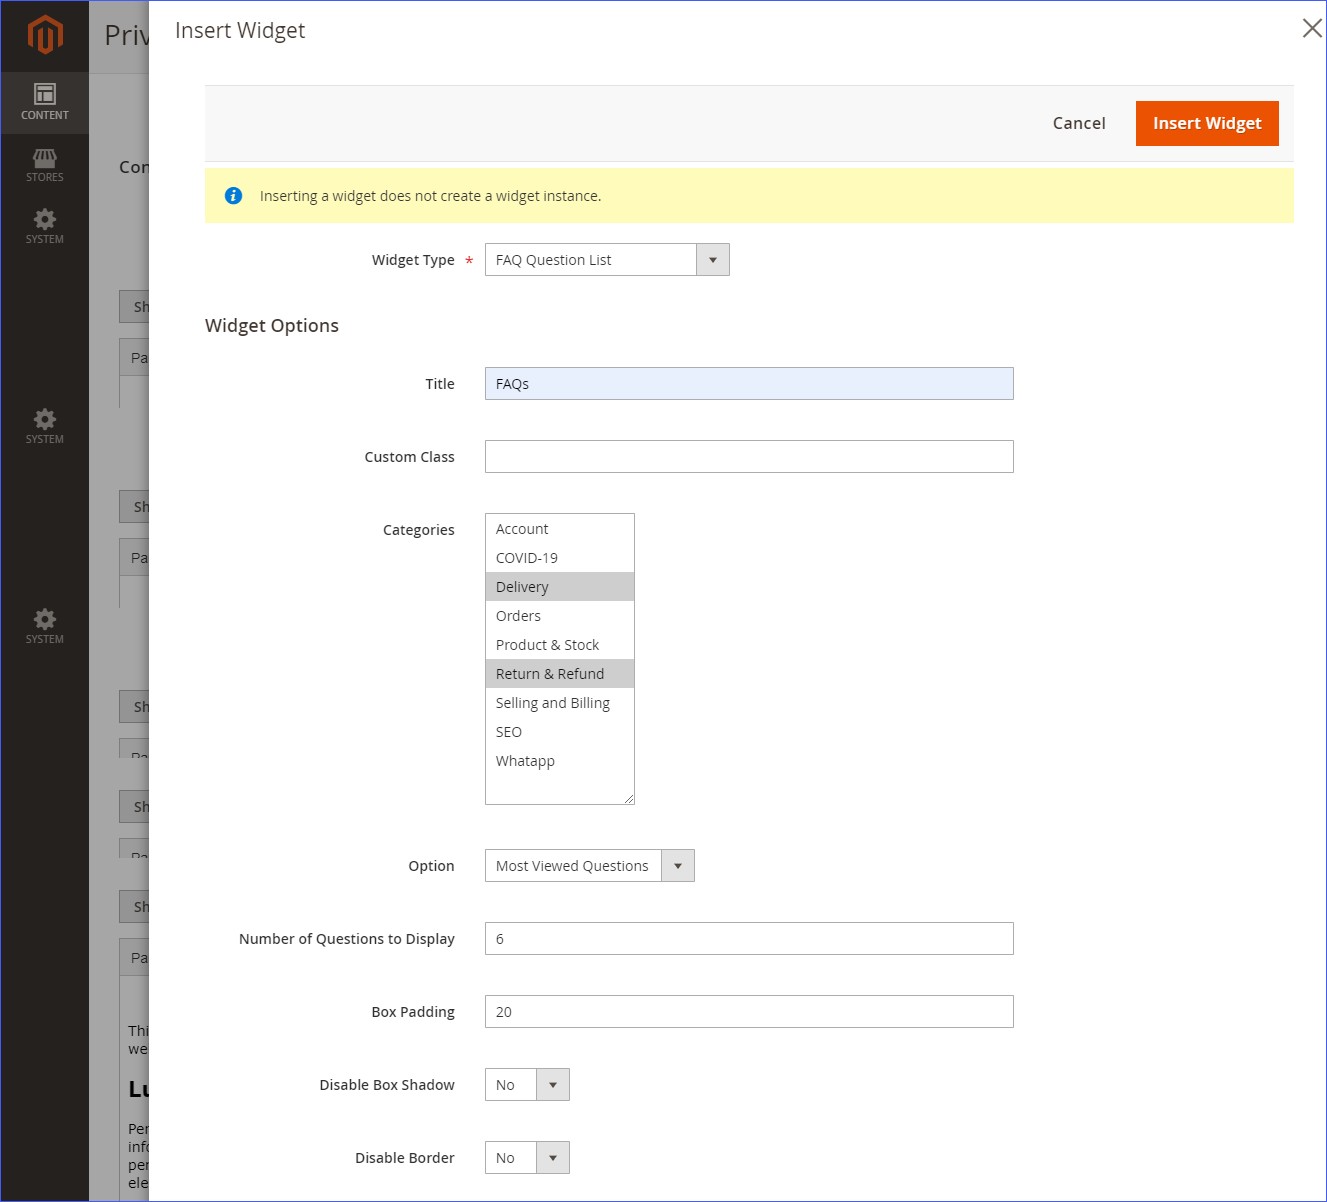Click the Magento logo icon

coord(44,33)
